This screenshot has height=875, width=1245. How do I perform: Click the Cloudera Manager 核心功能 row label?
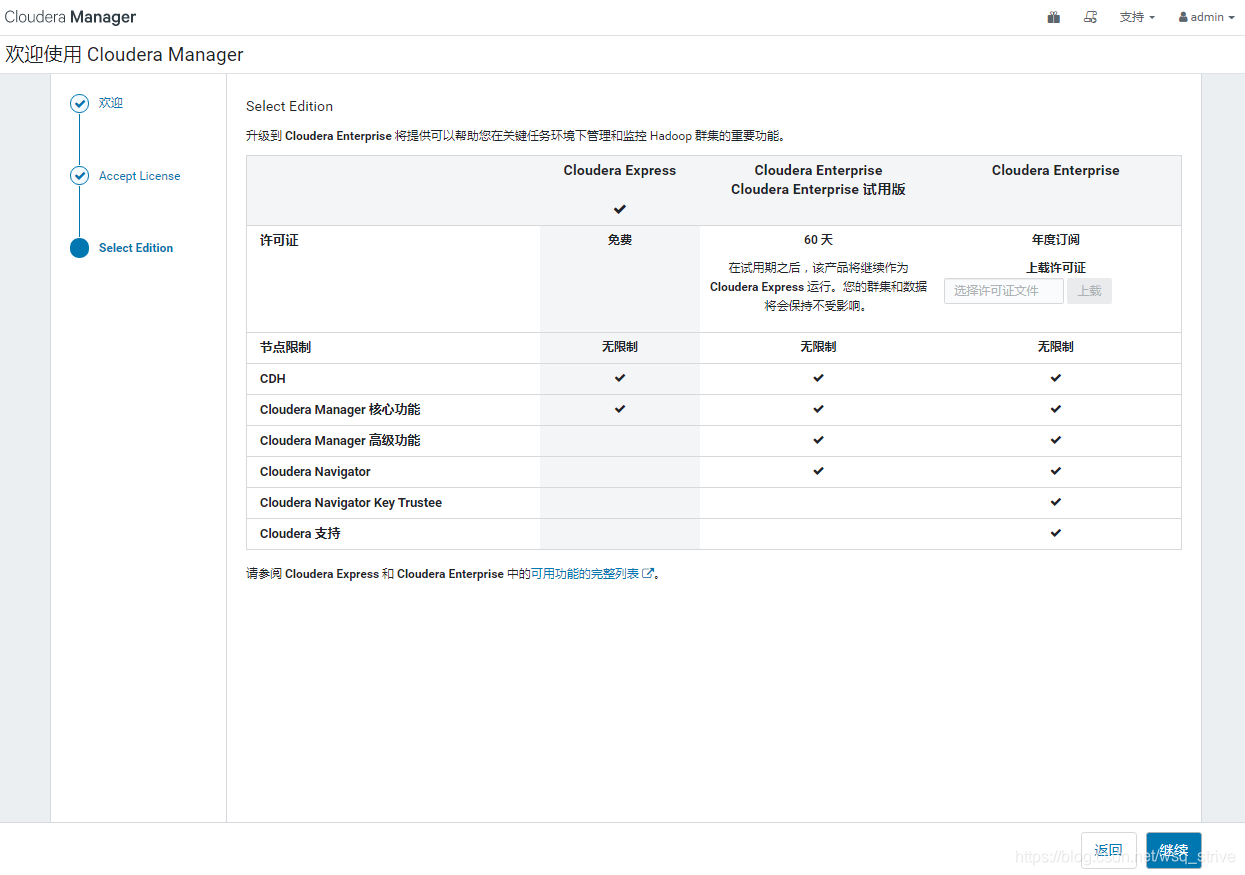[x=340, y=410]
